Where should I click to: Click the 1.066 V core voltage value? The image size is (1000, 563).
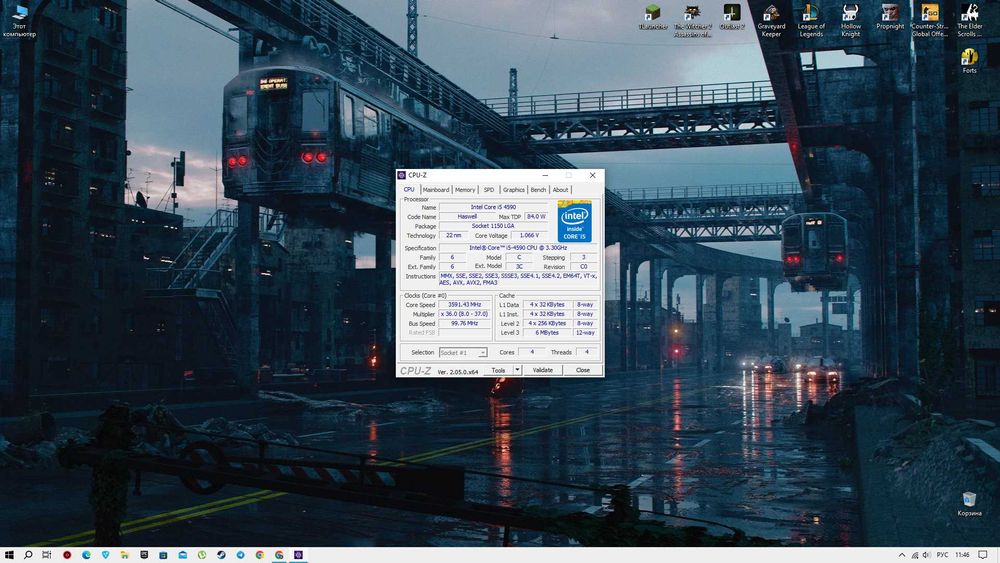click(529, 235)
